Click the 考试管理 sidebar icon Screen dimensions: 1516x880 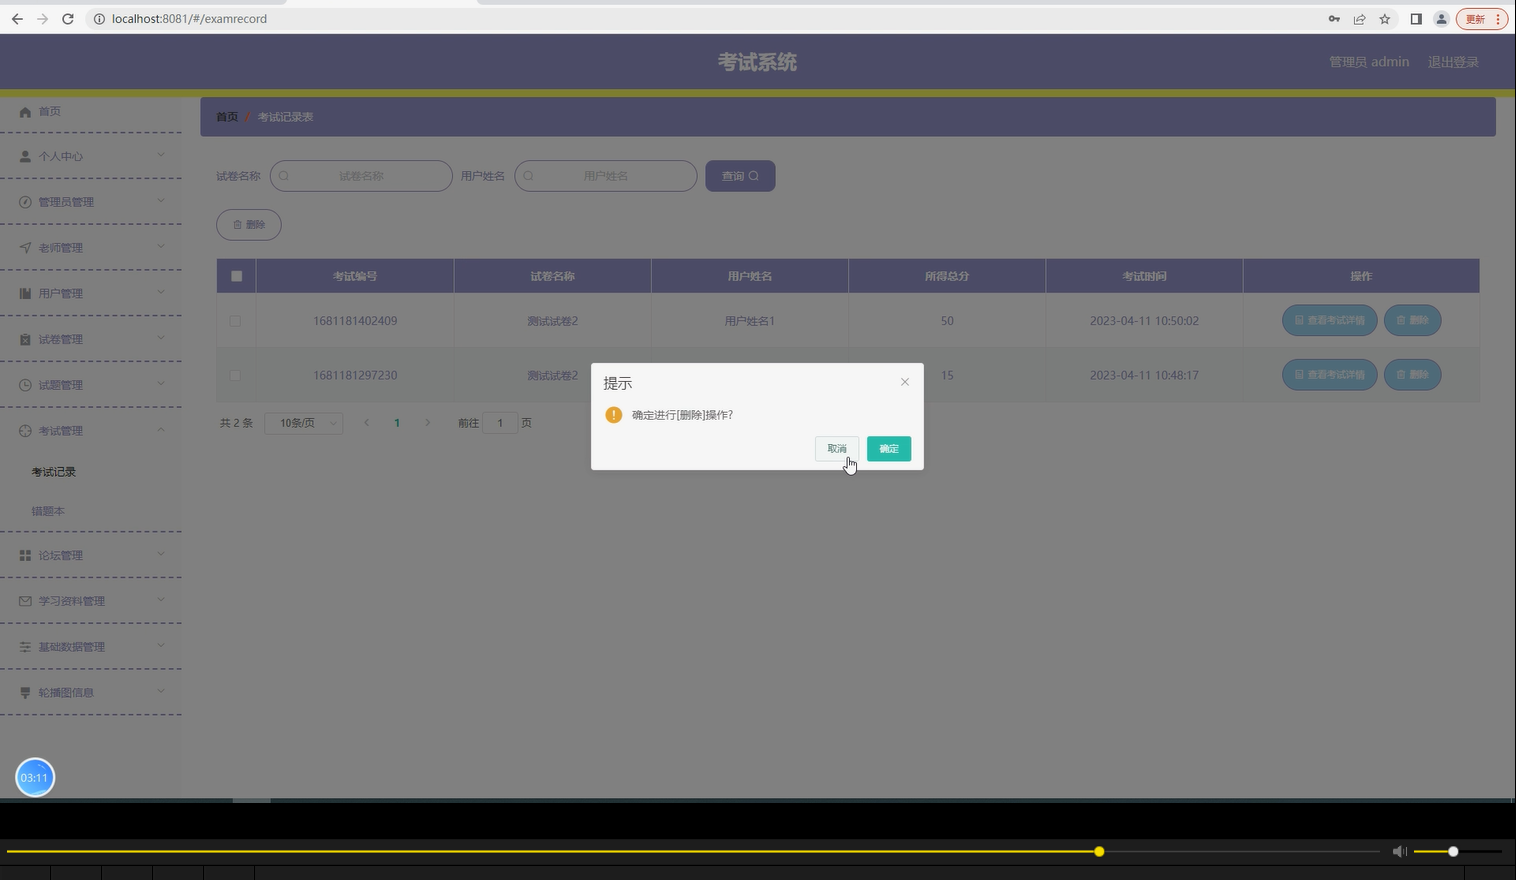pos(25,431)
